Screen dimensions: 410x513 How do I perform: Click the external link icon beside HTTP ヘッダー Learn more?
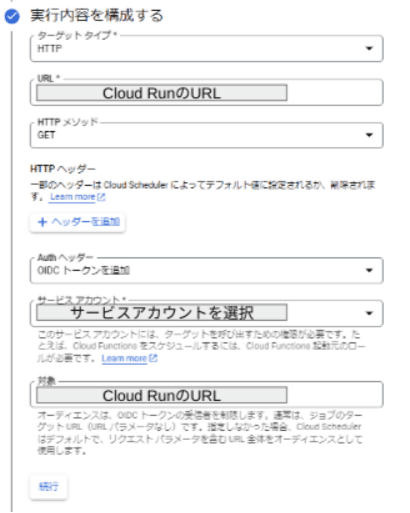(x=101, y=197)
